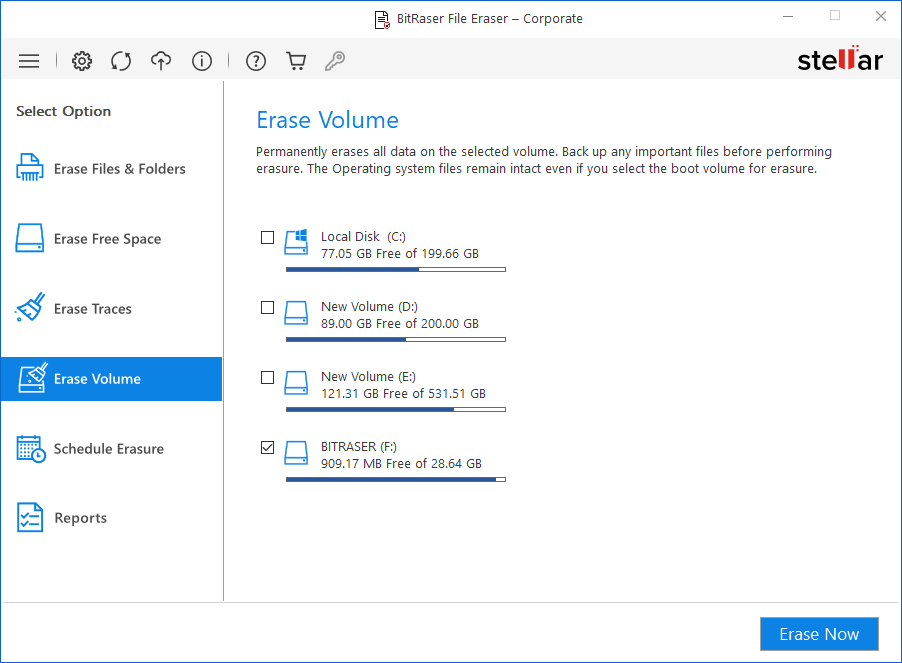Click the cloud upload update icon
The height and width of the screenshot is (663, 902).
161,61
